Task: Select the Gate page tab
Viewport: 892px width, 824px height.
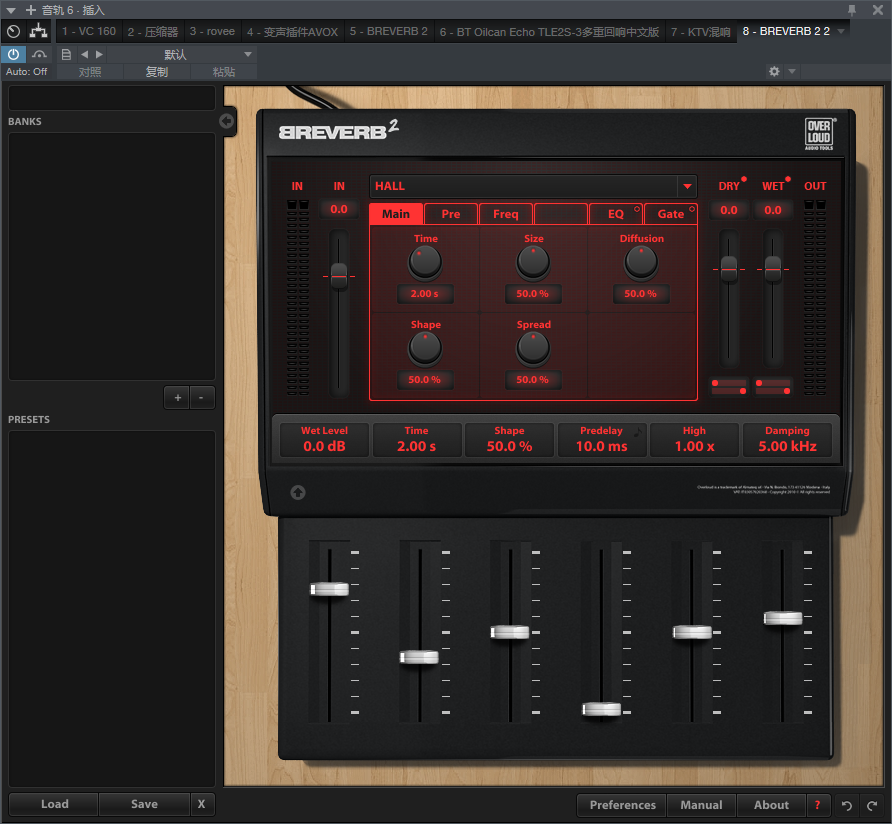Action: click(x=671, y=214)
